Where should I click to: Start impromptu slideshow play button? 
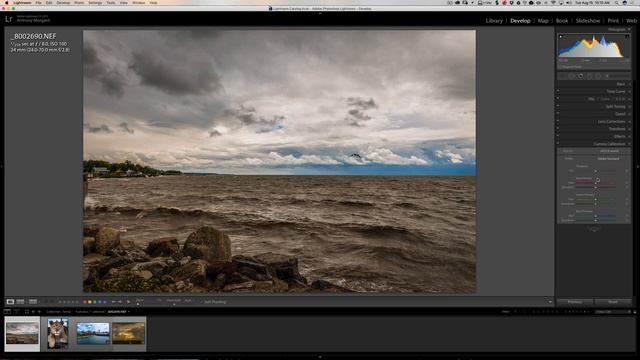129,302
